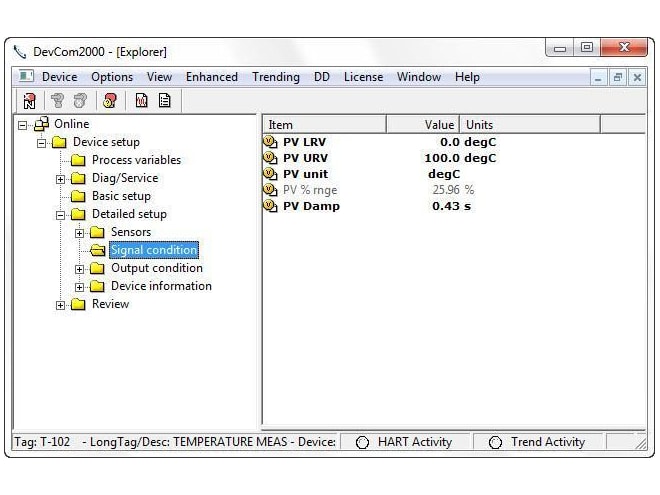Image resolution: width=660 pixels, height=495 pixels.
Task: Click the first toolbar icon with red N
Action: 29,101
